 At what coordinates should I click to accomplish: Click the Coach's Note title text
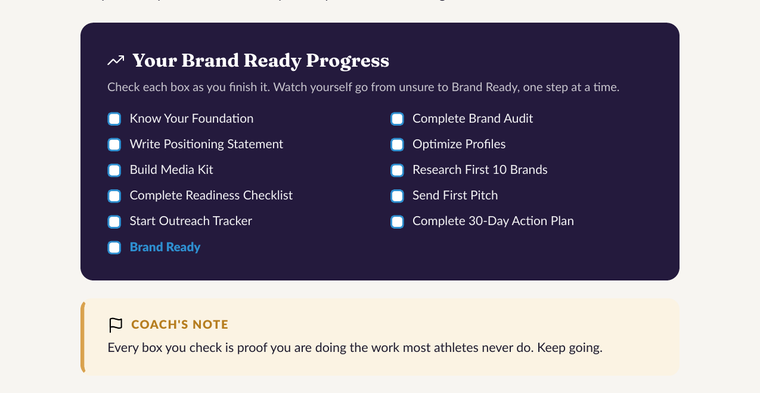click(180, 324)
